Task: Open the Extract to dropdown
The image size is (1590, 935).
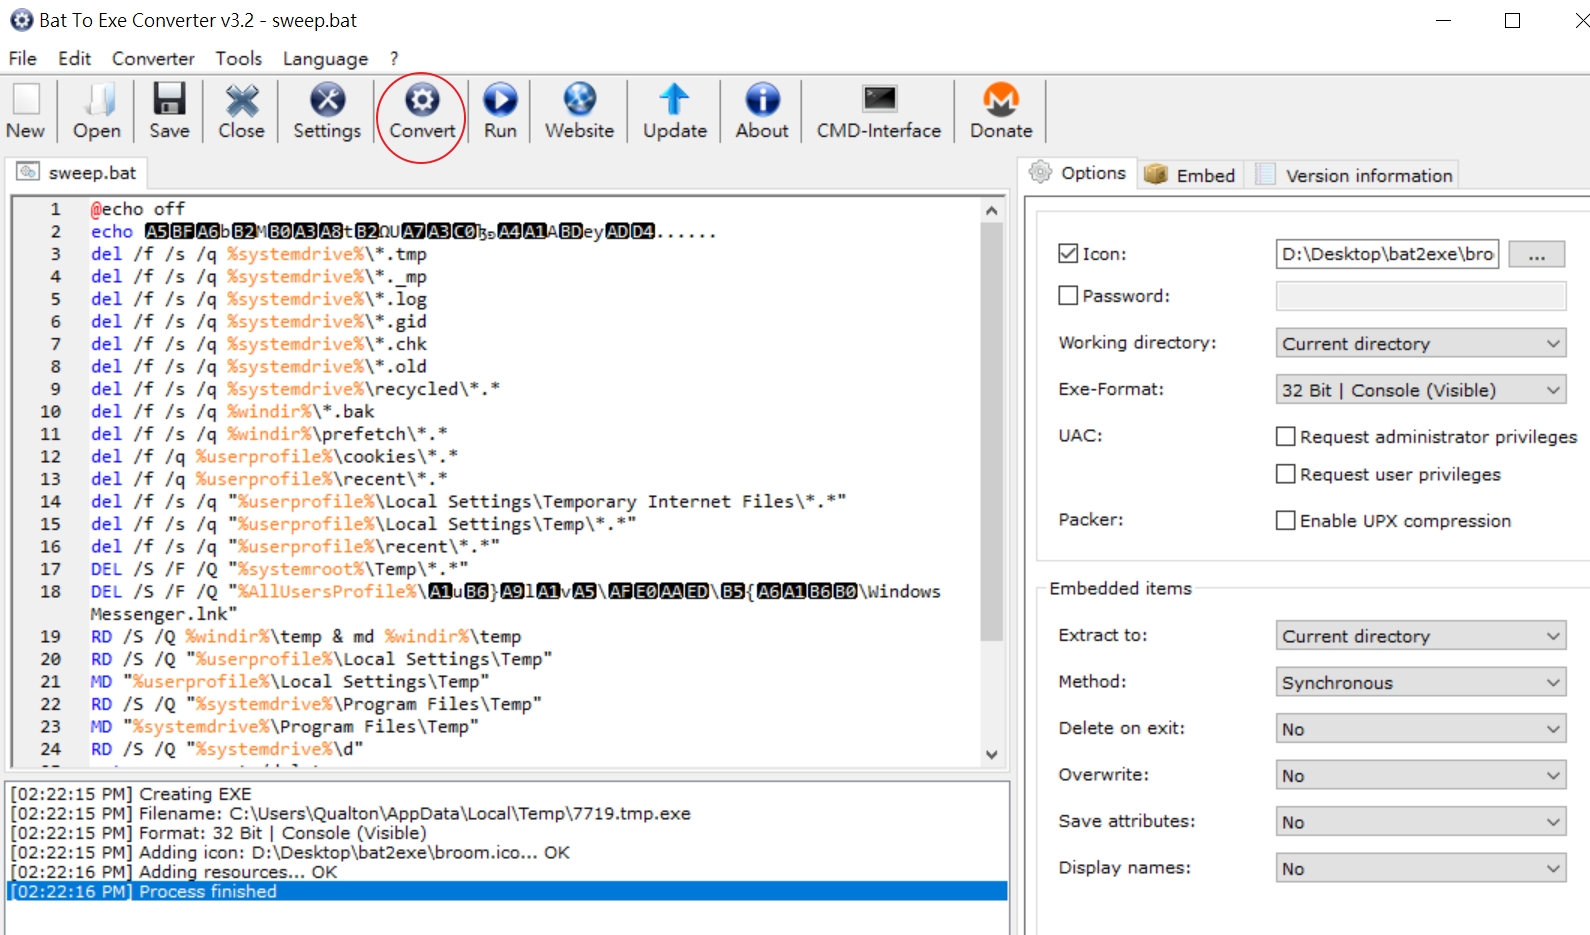Action: pos(1421,636)
